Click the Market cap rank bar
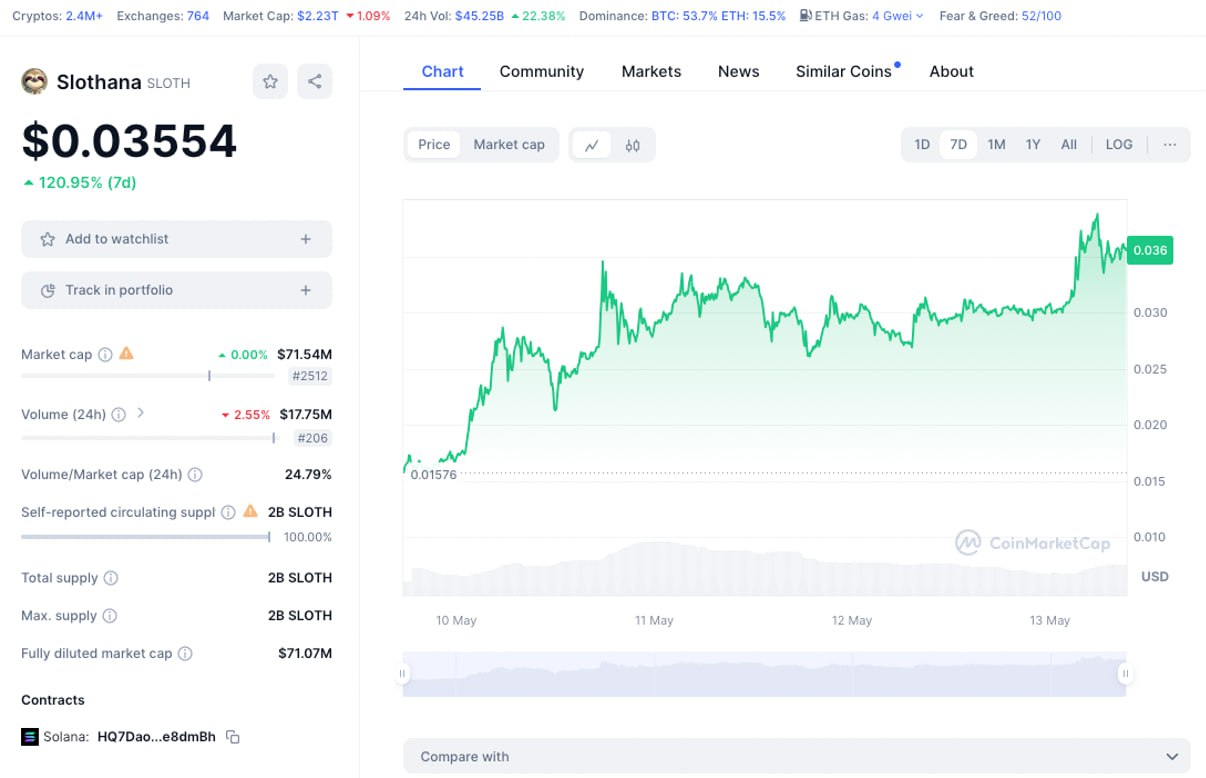This screenshot has height=778, width=1206. click(x=148, y=376)
